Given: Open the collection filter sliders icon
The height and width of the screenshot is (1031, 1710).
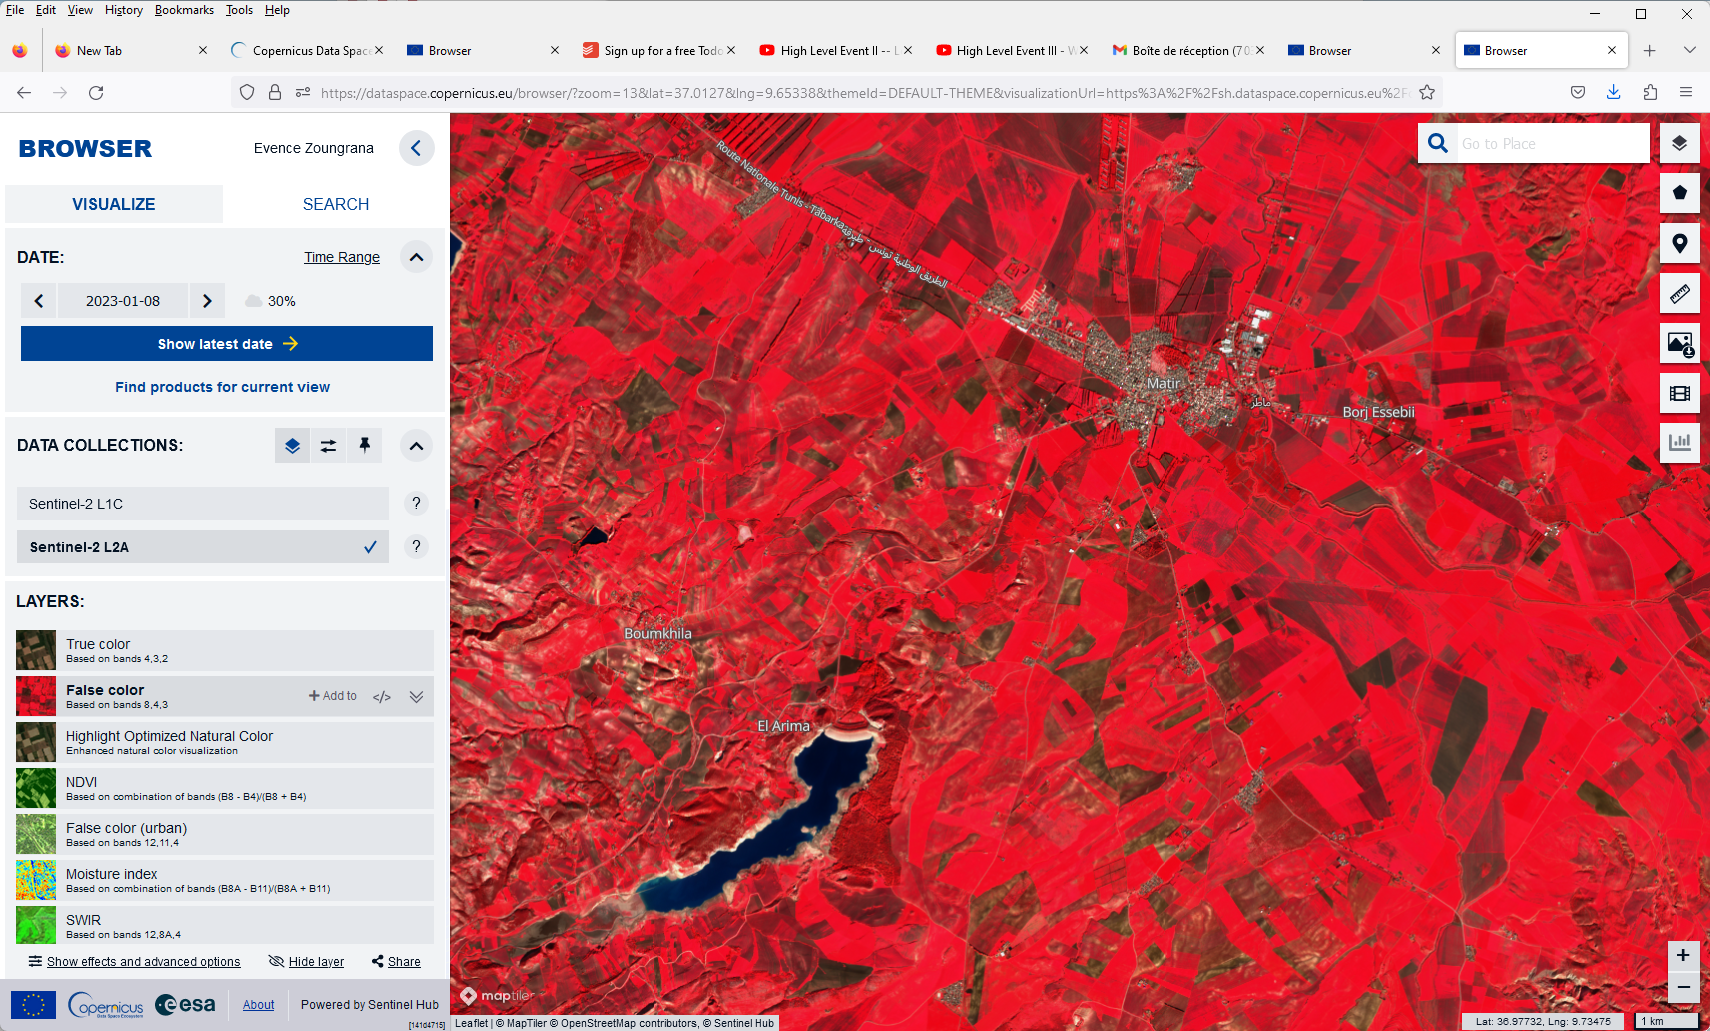Looking at the screenshot, I should point(328,446).
